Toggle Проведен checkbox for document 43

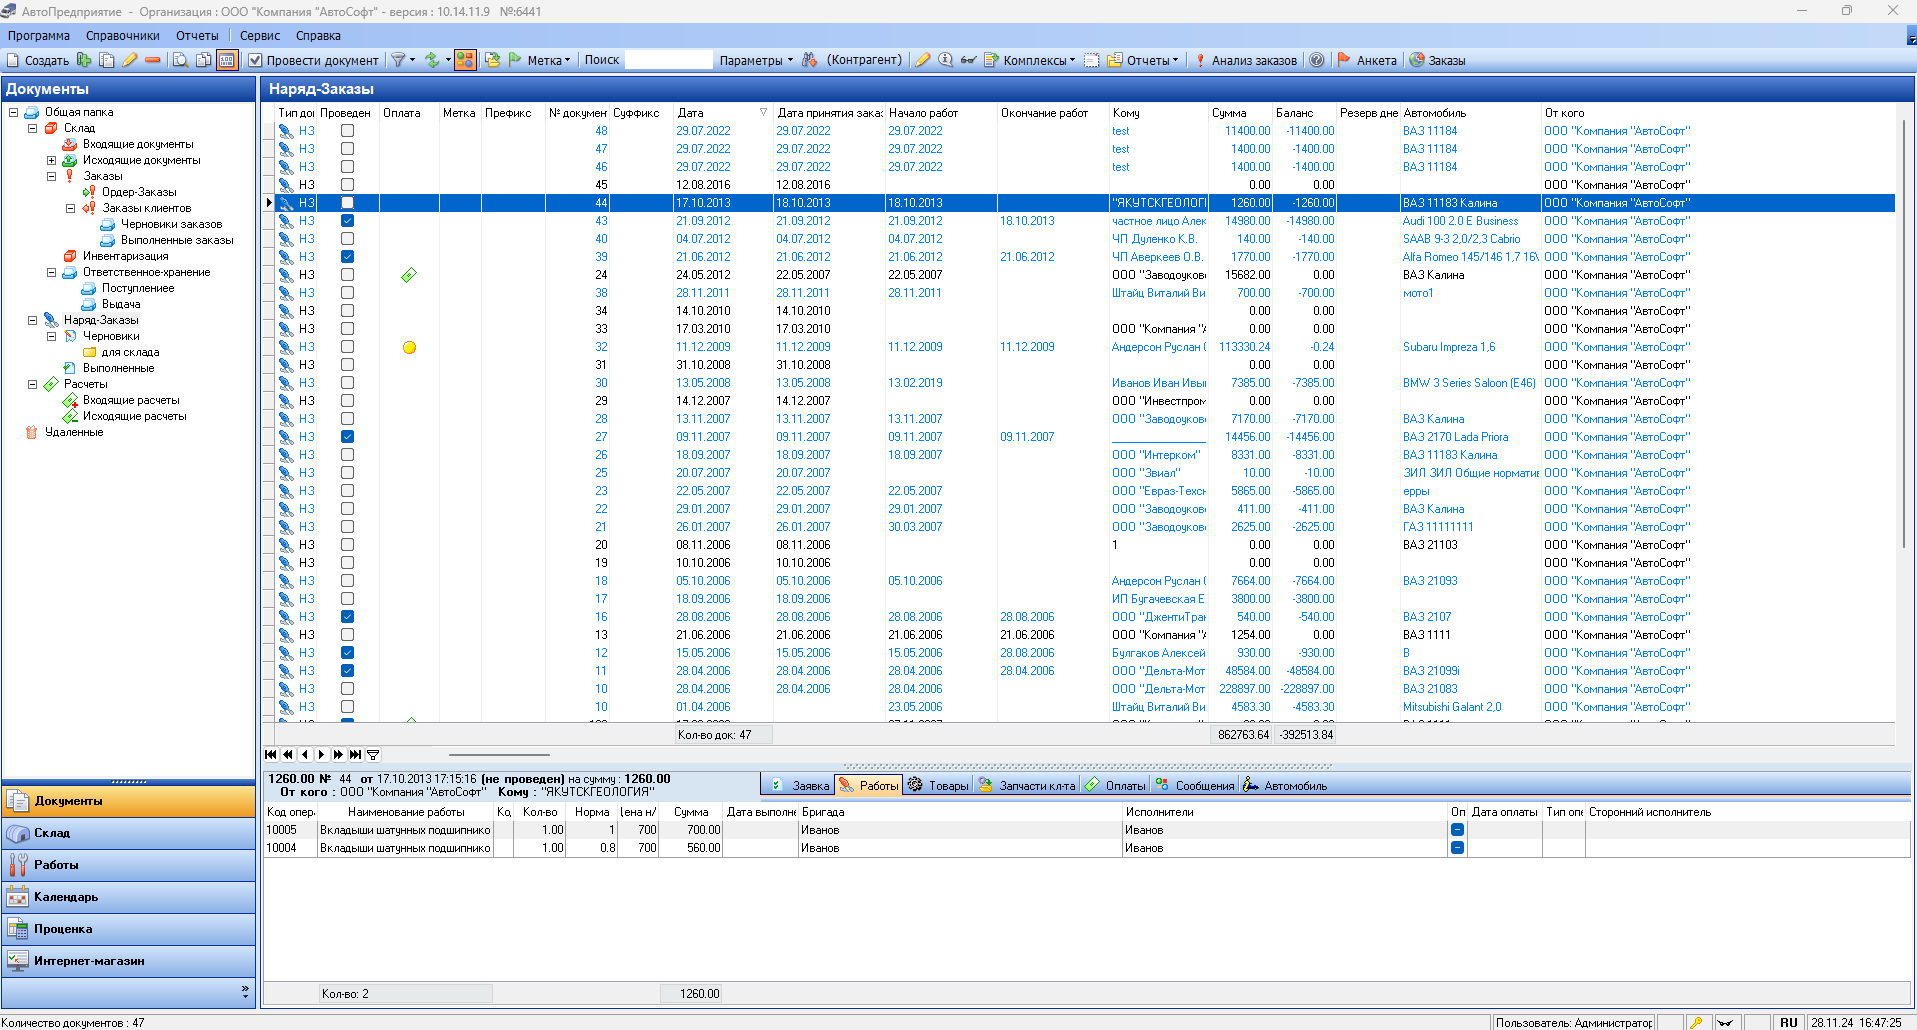[x=347, y=220]
